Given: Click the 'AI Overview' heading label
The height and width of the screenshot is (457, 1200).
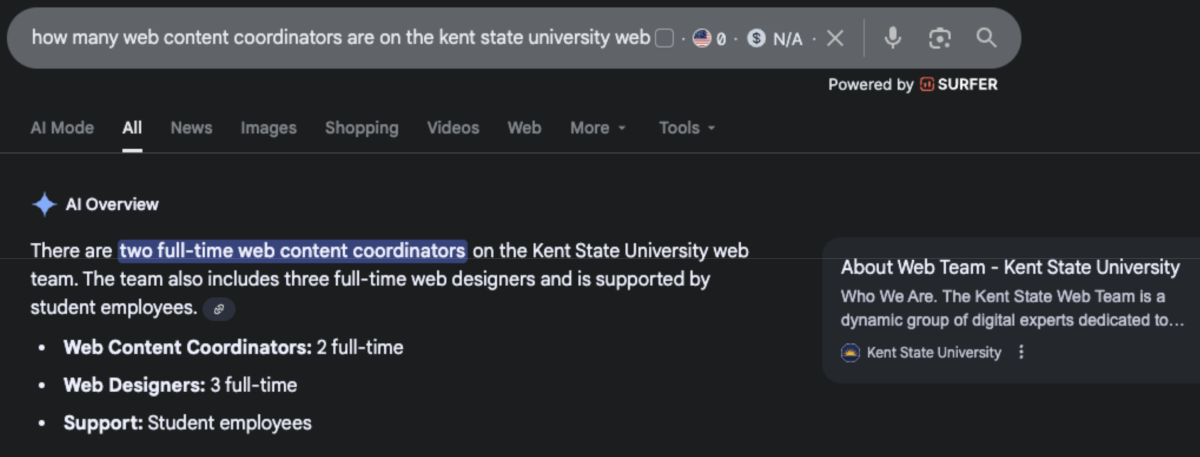Looking at the screenshot, I should [x=112, y=205].
